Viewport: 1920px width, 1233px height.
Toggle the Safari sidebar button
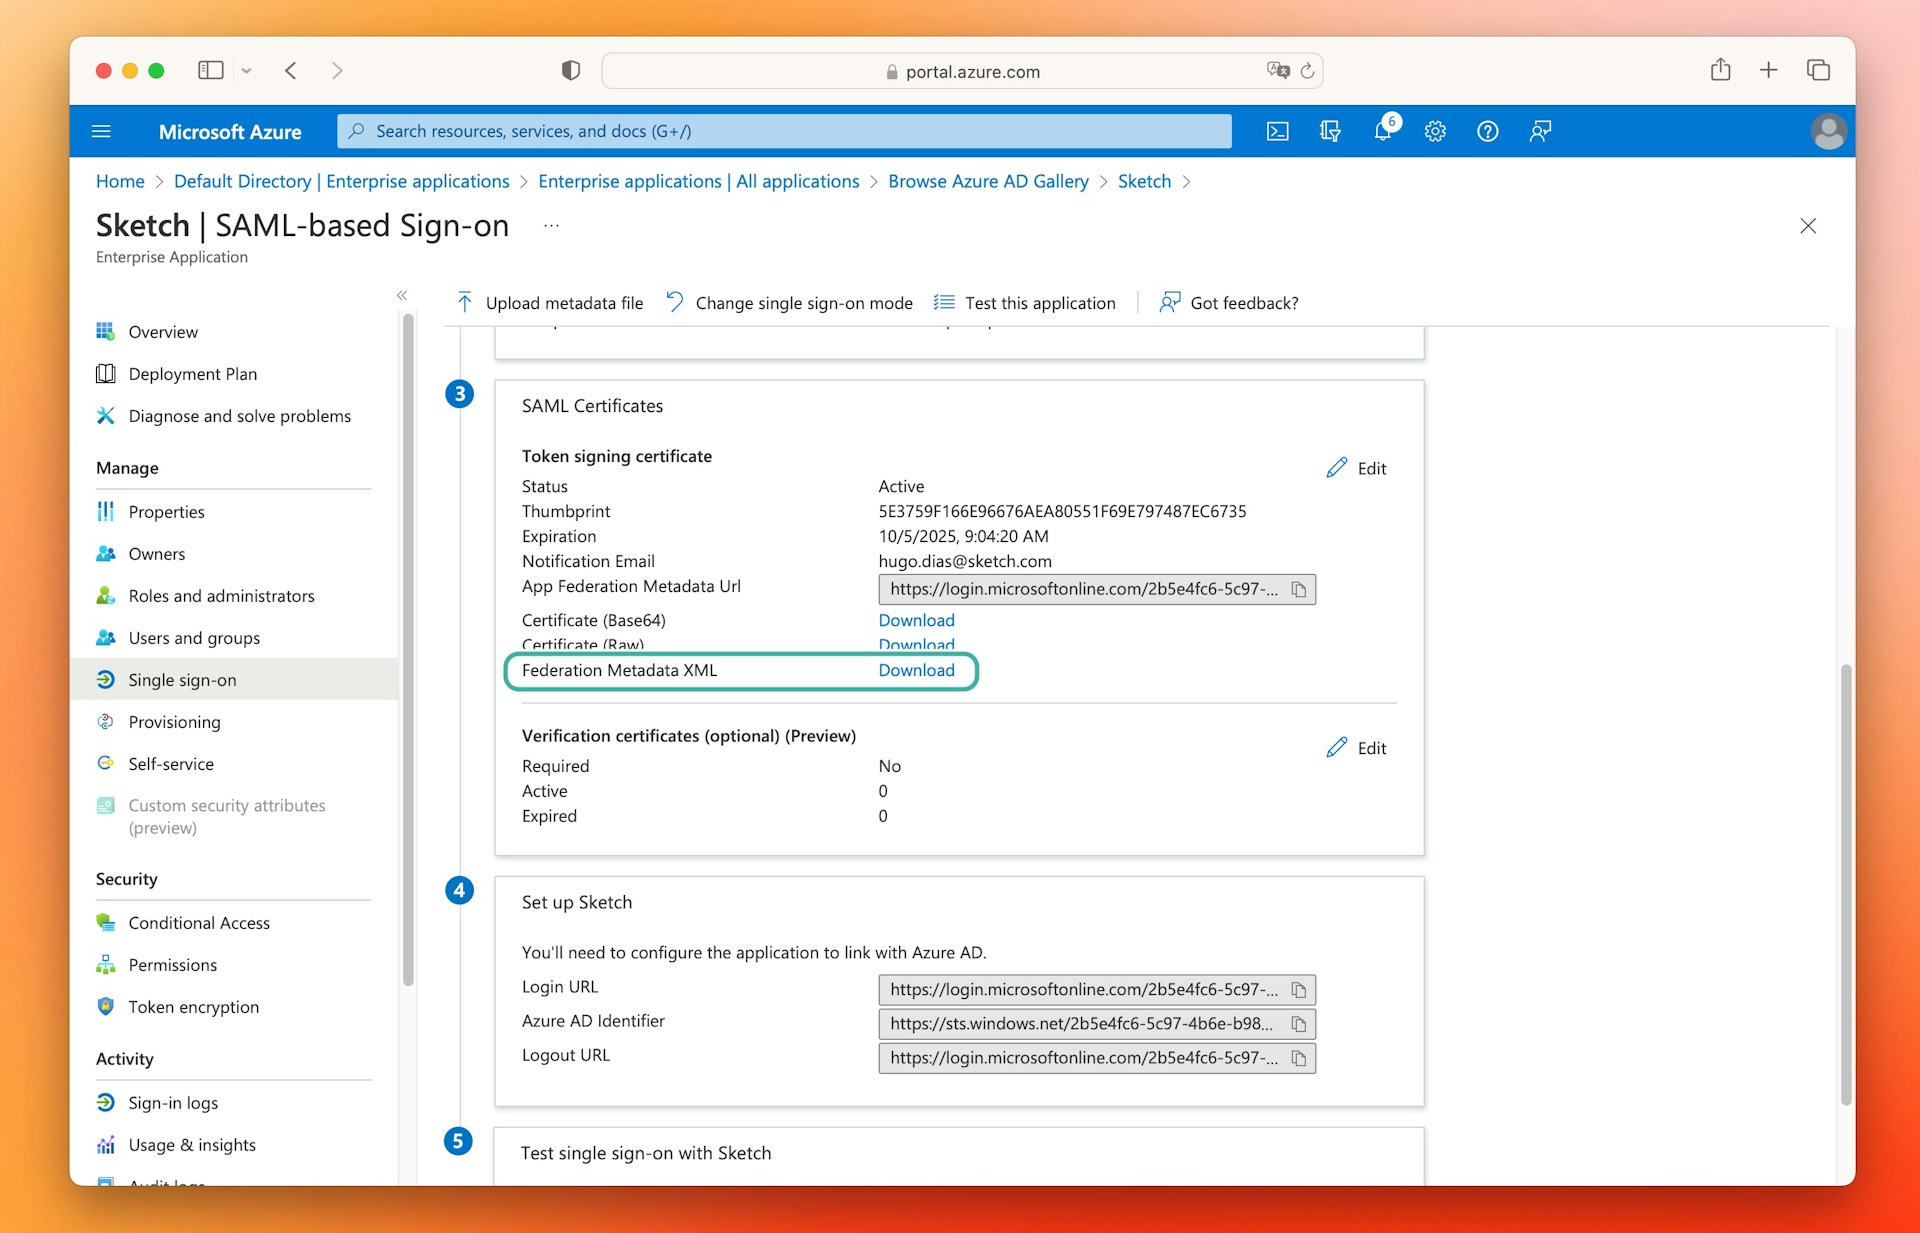(x=210, y=70)
